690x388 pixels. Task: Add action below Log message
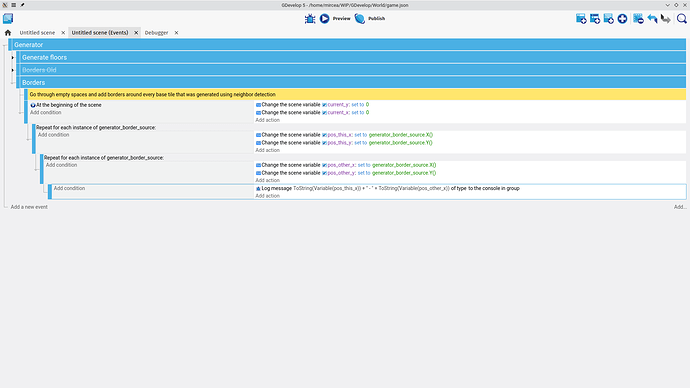click(x=268, y=196)
